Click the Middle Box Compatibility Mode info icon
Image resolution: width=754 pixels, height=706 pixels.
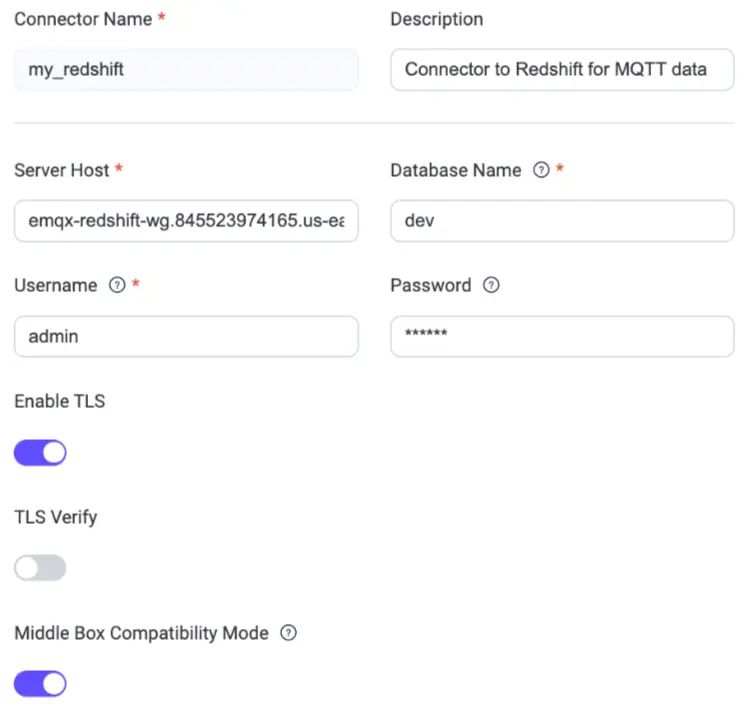[288, 633]
